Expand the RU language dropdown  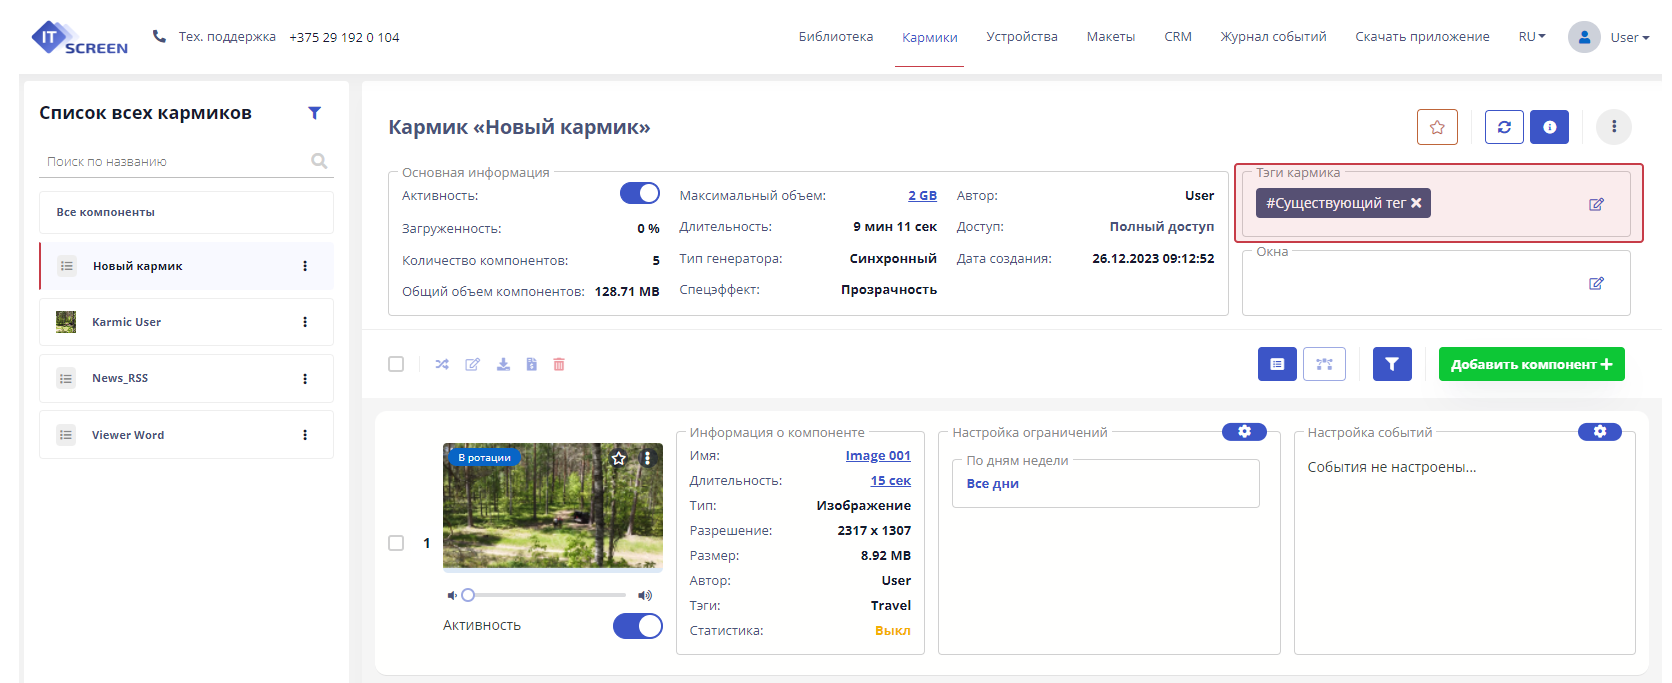1531,37
